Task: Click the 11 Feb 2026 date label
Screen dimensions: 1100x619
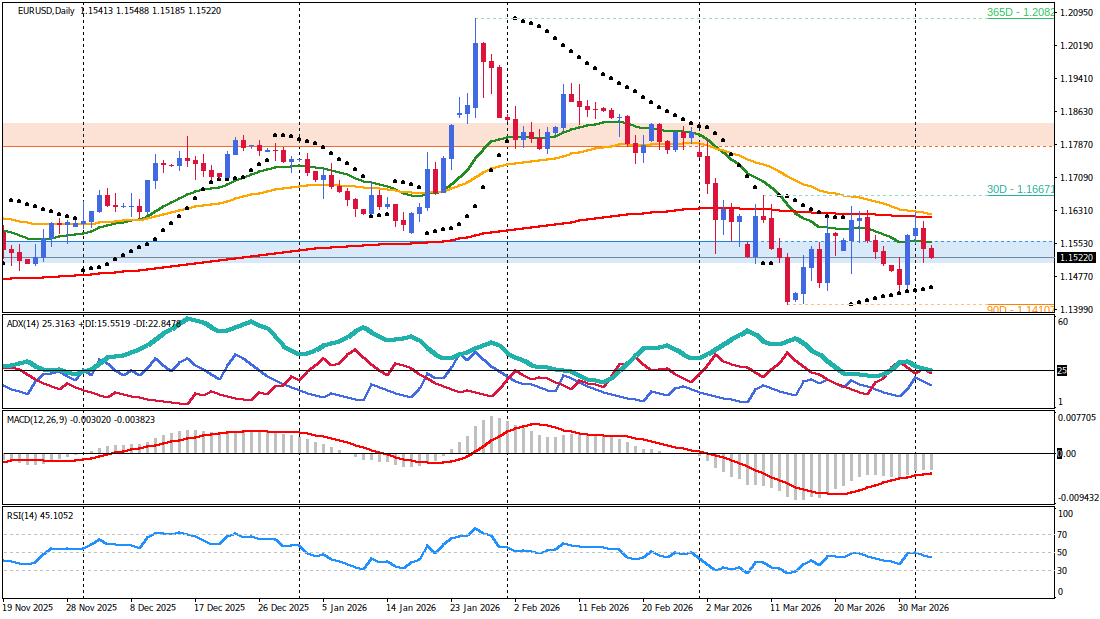Action: [603, 608]
